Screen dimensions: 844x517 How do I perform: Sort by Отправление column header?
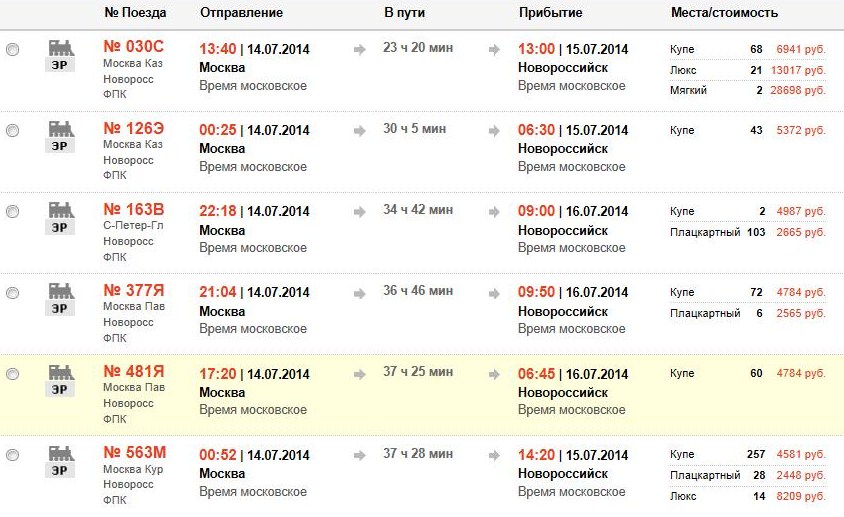point(241,13)
